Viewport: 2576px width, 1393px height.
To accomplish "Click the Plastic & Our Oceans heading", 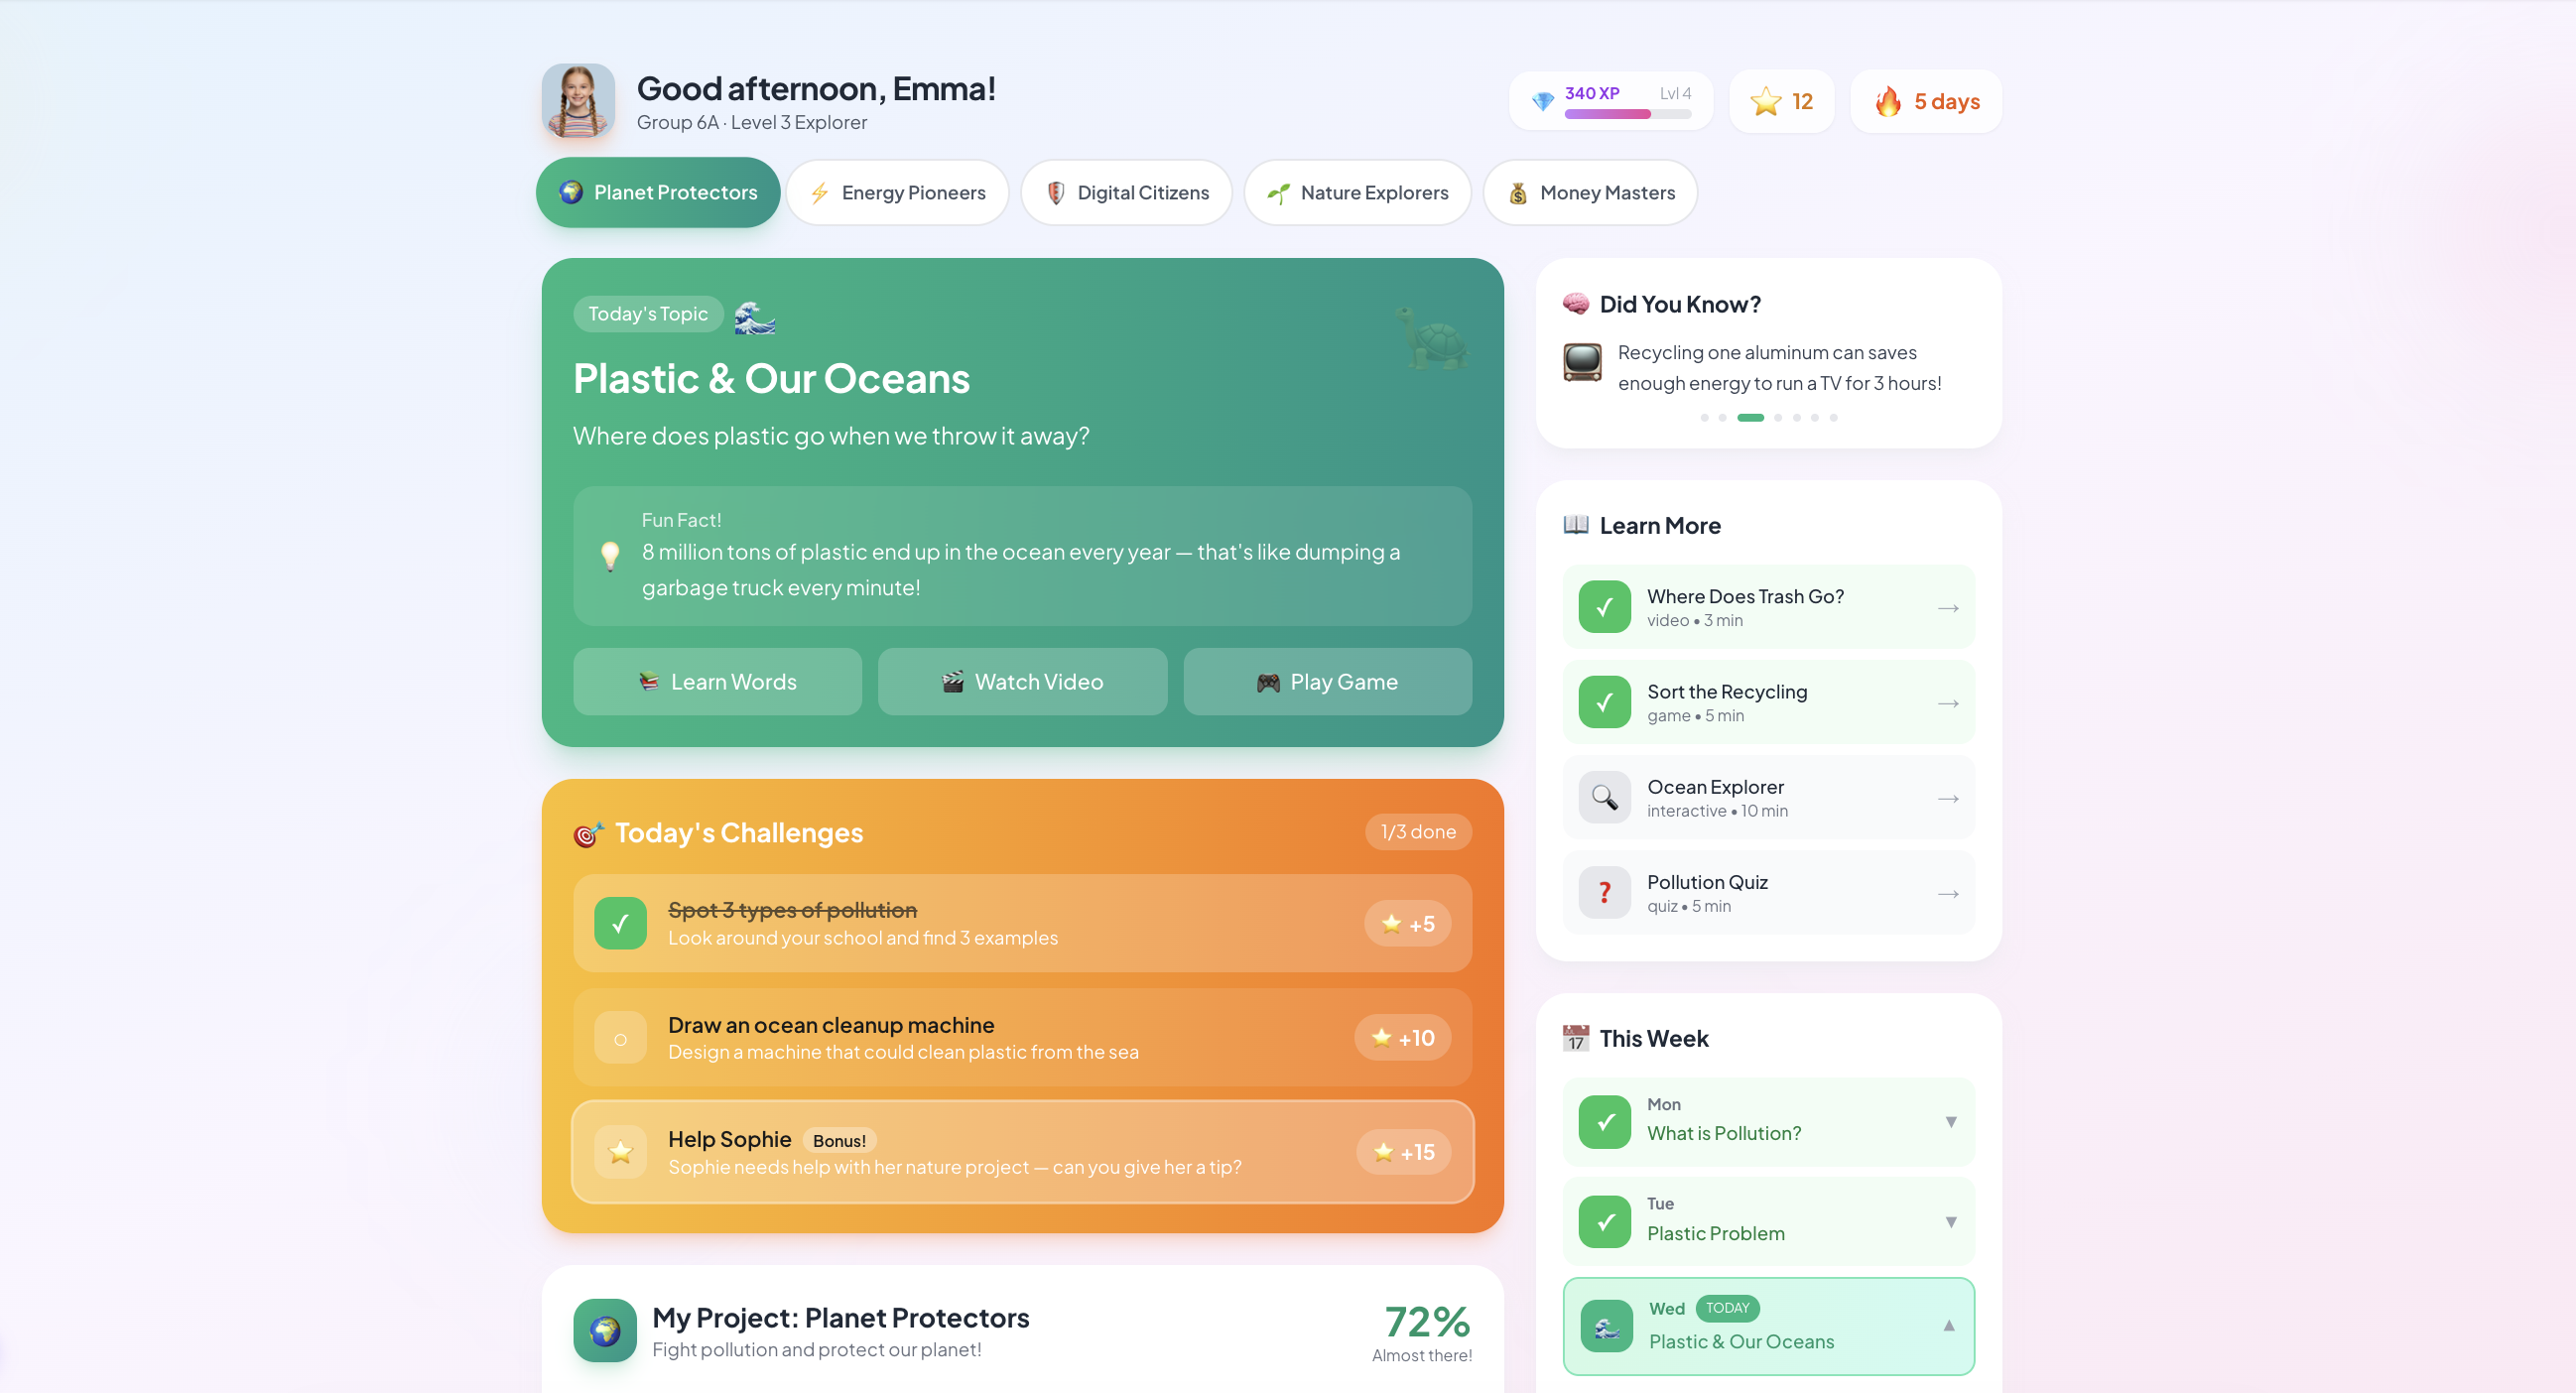I will click(771, 379).
